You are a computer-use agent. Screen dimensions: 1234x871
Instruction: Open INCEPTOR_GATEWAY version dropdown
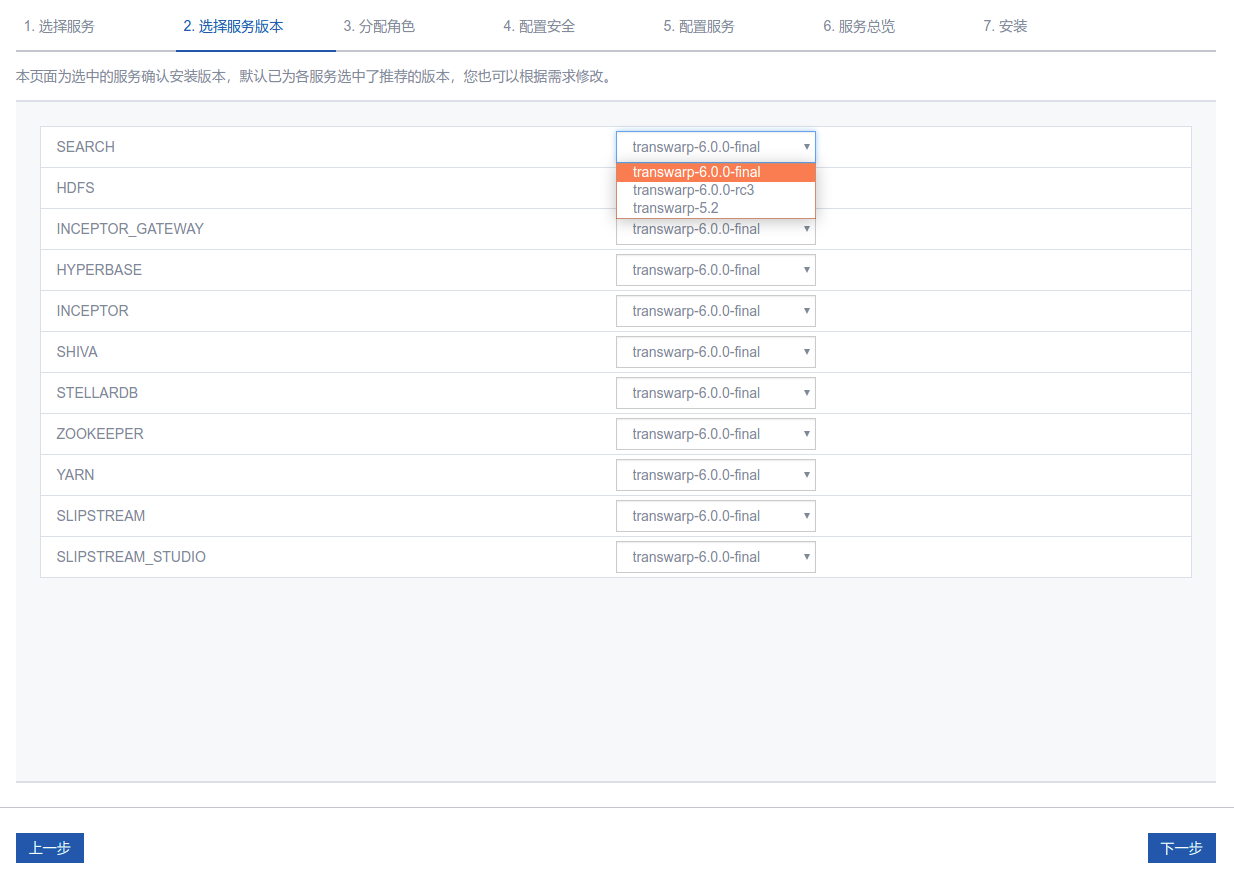coord(716,231)
